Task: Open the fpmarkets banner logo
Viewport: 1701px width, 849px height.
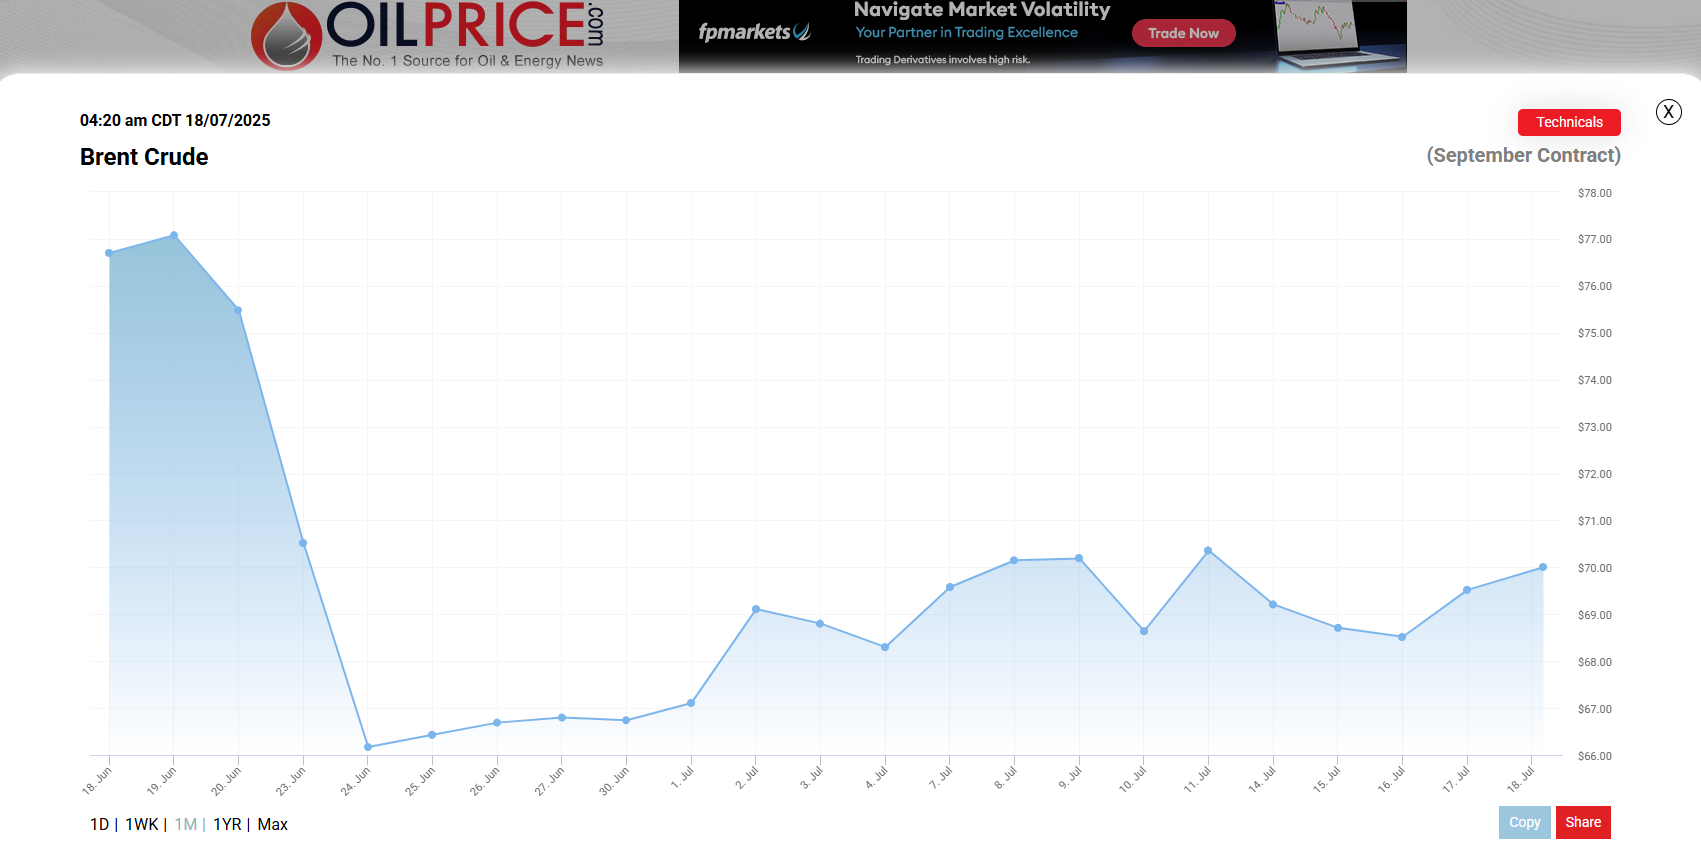Action: (753, 32)
